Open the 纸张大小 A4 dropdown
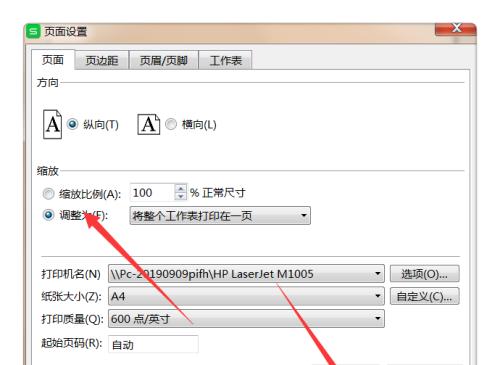 click(246, 296)
